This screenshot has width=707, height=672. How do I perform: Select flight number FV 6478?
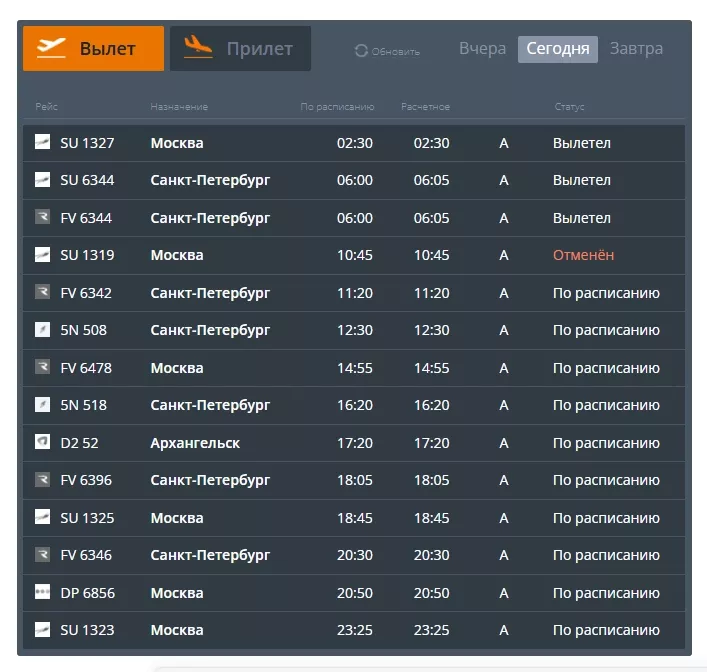(86, 368)
